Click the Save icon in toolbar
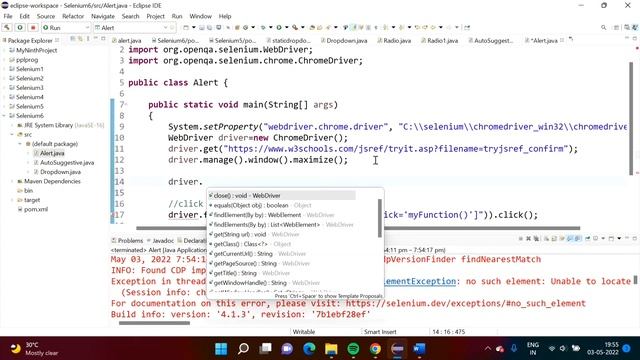The image size is (640, 360). [202, 28]
